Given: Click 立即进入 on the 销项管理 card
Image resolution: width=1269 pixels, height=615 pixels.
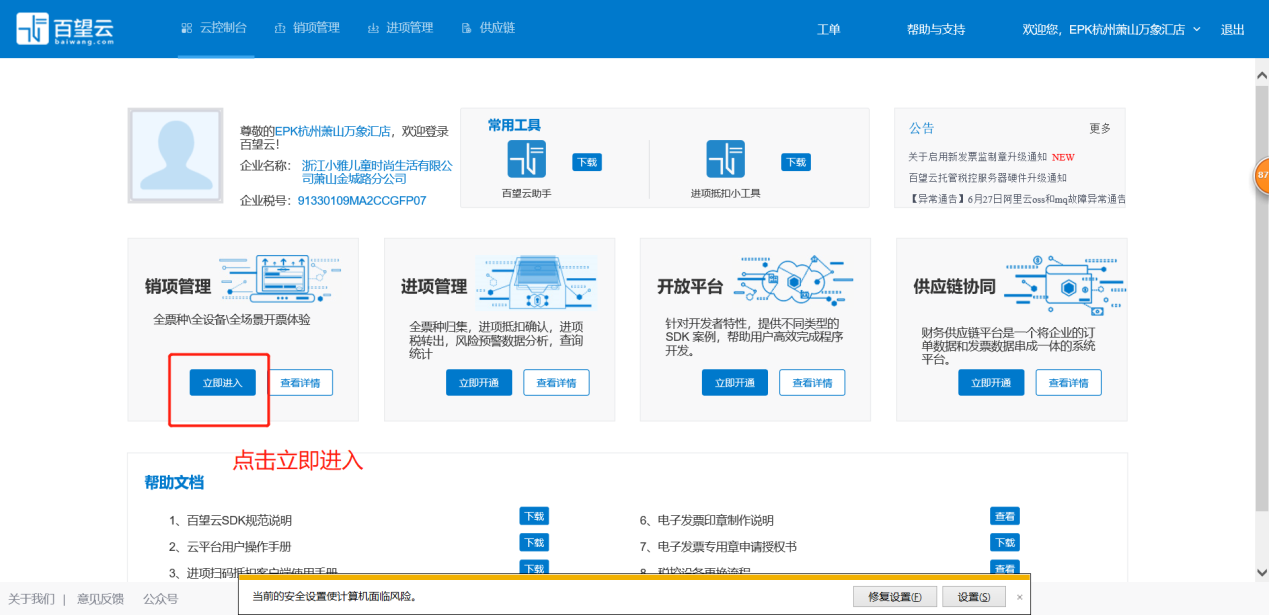Looking at the screenshot, I should (223, 382).
